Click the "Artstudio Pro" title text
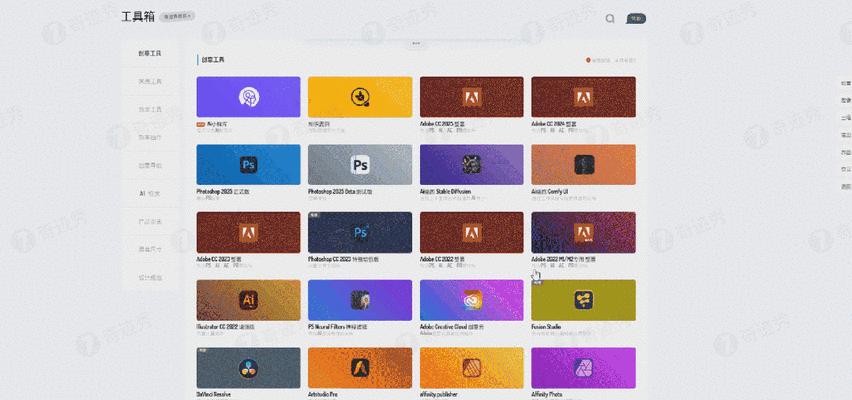 point(323,394)
